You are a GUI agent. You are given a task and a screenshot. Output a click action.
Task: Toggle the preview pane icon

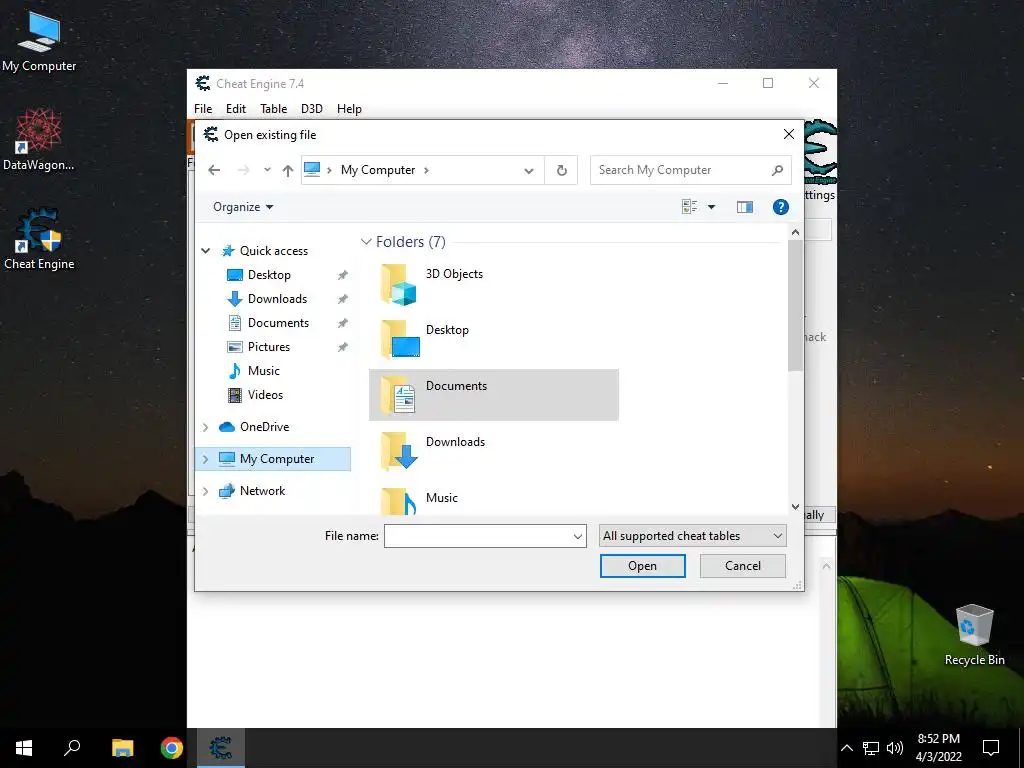tap(744, 207)
